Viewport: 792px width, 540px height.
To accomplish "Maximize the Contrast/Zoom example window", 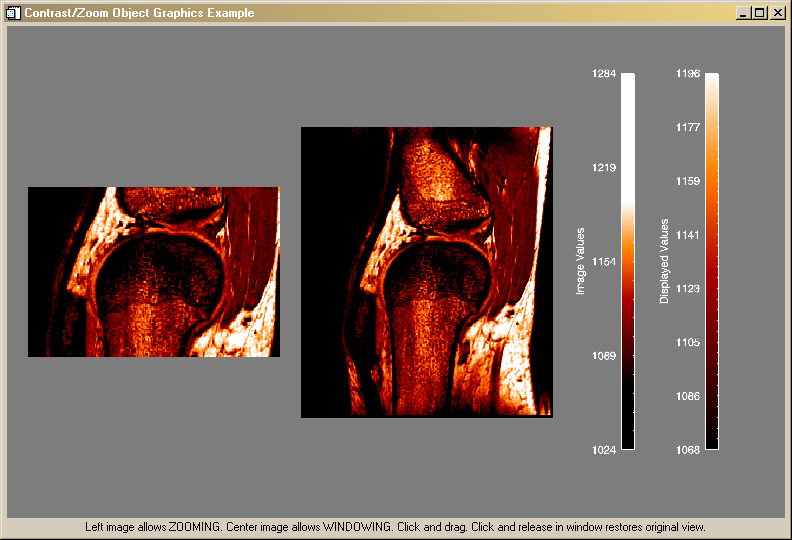I will (759, 13).
